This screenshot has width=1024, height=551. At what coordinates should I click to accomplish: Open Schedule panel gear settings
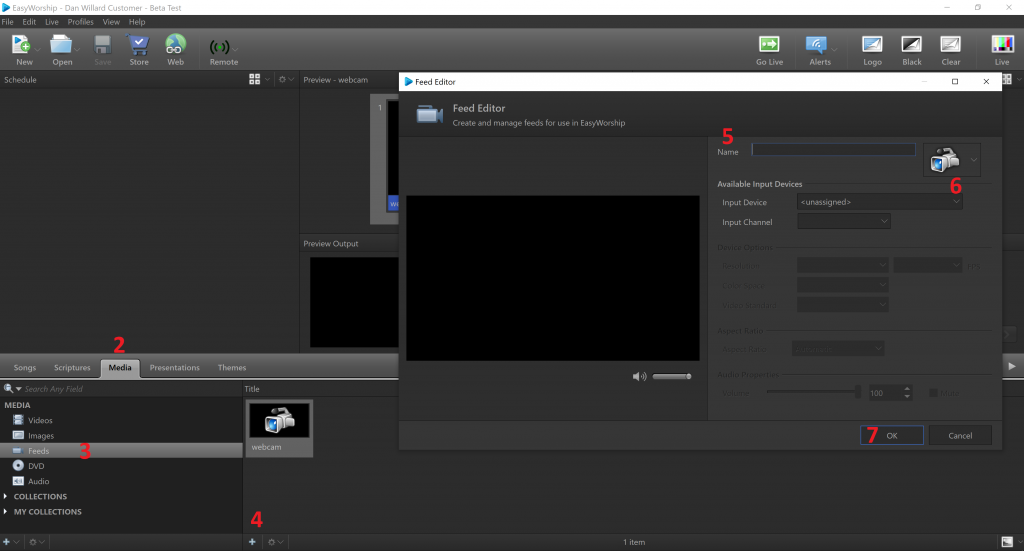[282, 79]
